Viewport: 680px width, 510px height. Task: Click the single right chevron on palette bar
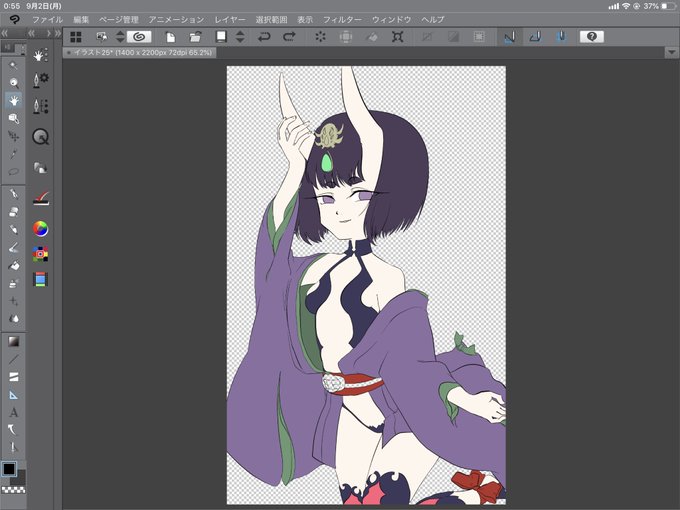49,33
